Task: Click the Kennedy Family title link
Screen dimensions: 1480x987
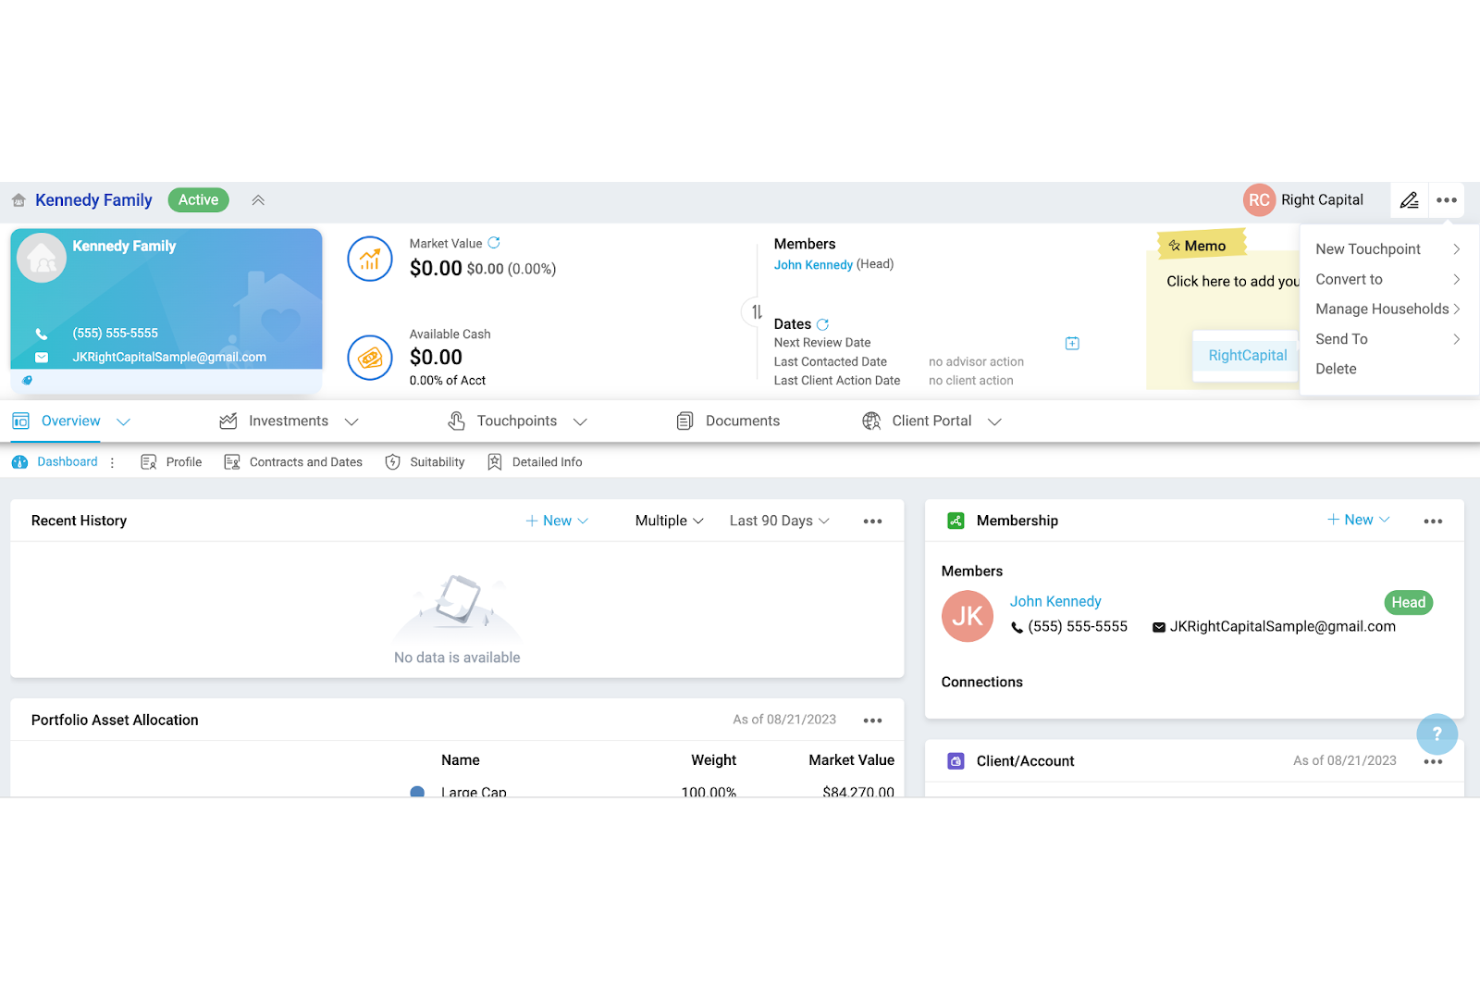Action: [94, 200]
